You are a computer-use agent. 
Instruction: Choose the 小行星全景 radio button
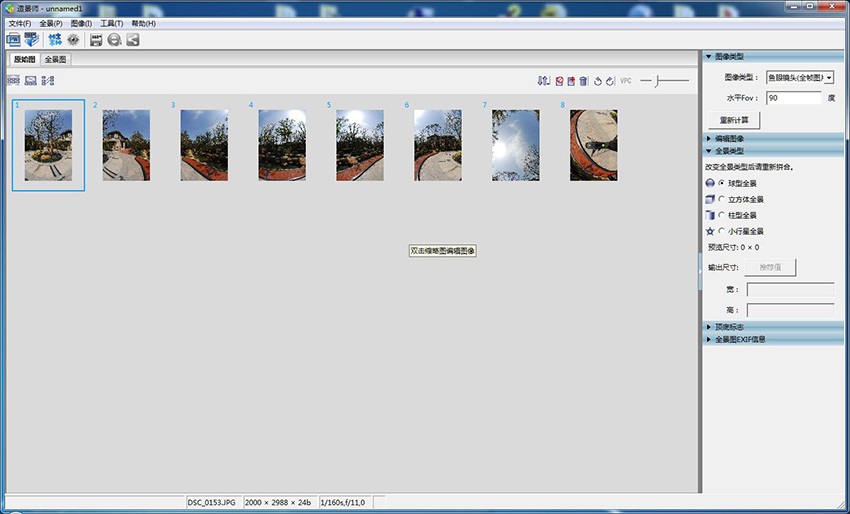[721, 231]
